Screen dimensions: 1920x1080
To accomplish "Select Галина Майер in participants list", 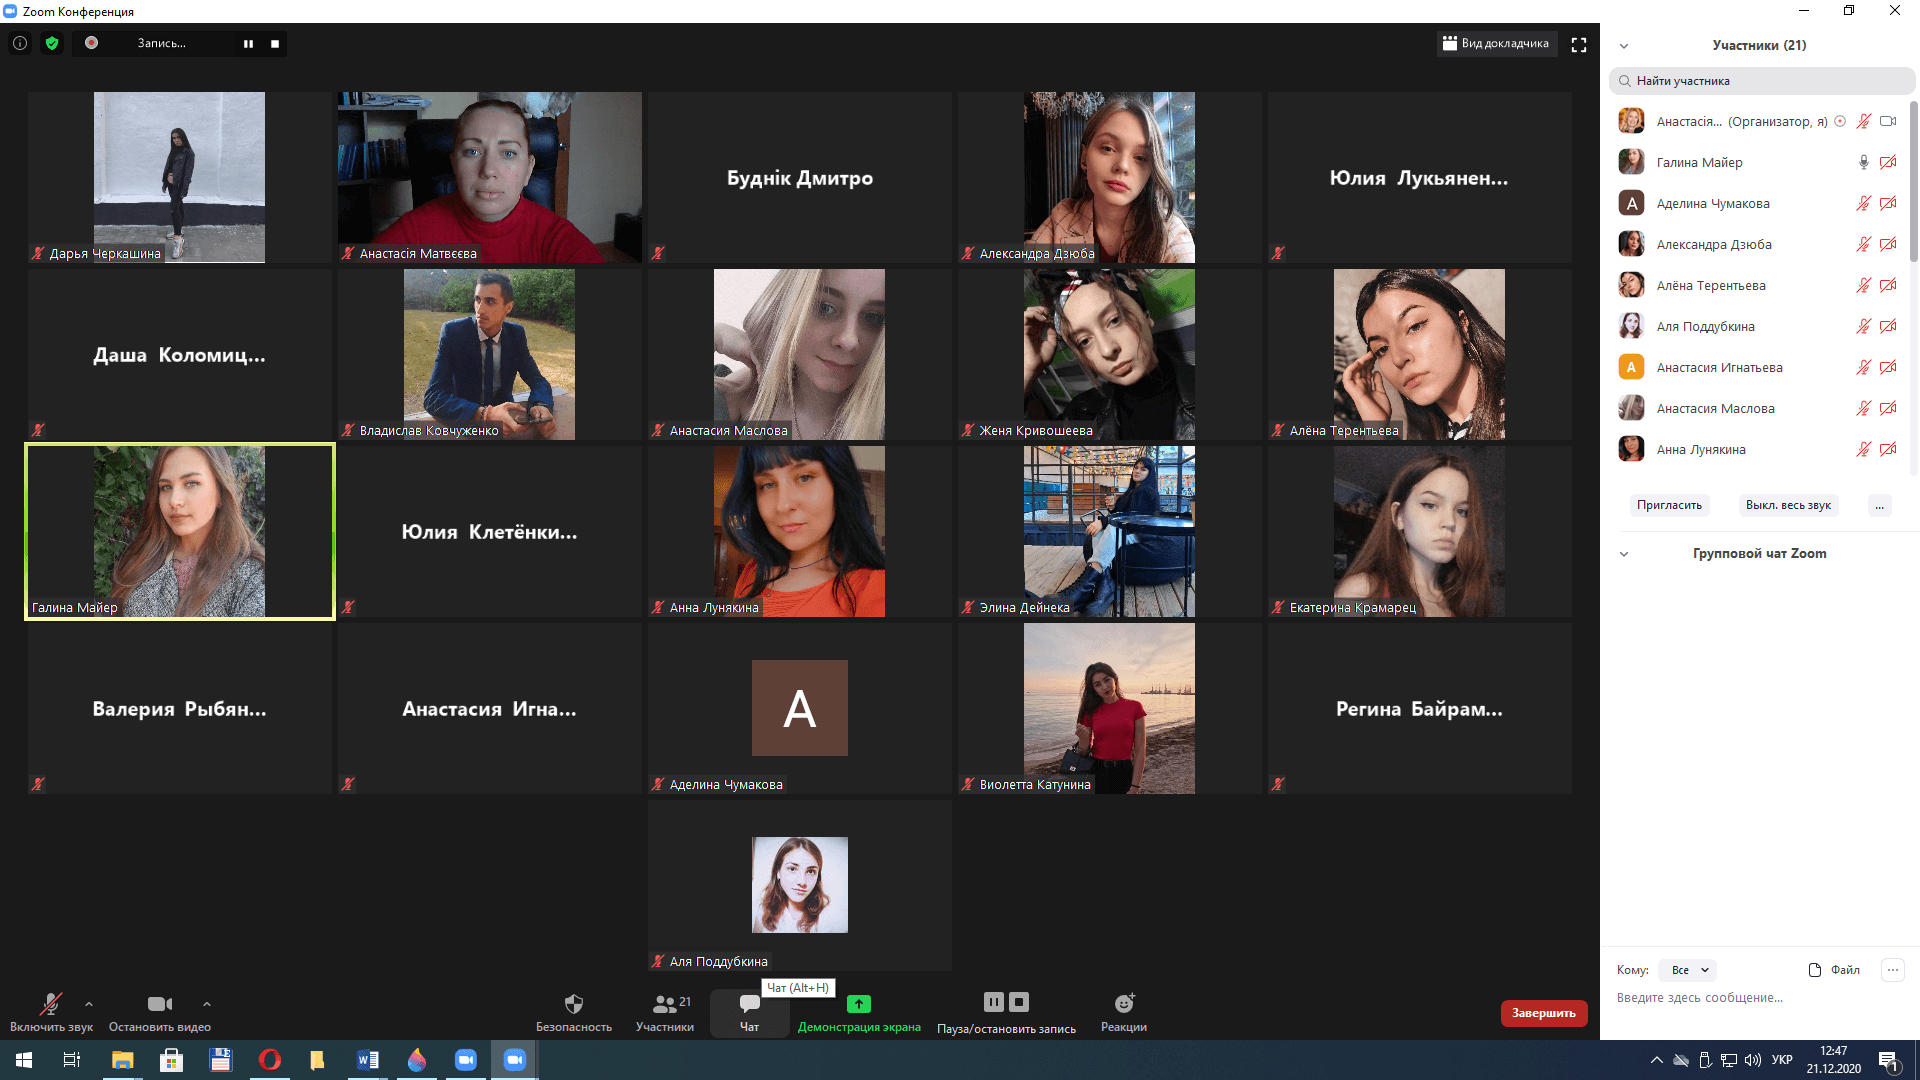I will pos(1699,162).
